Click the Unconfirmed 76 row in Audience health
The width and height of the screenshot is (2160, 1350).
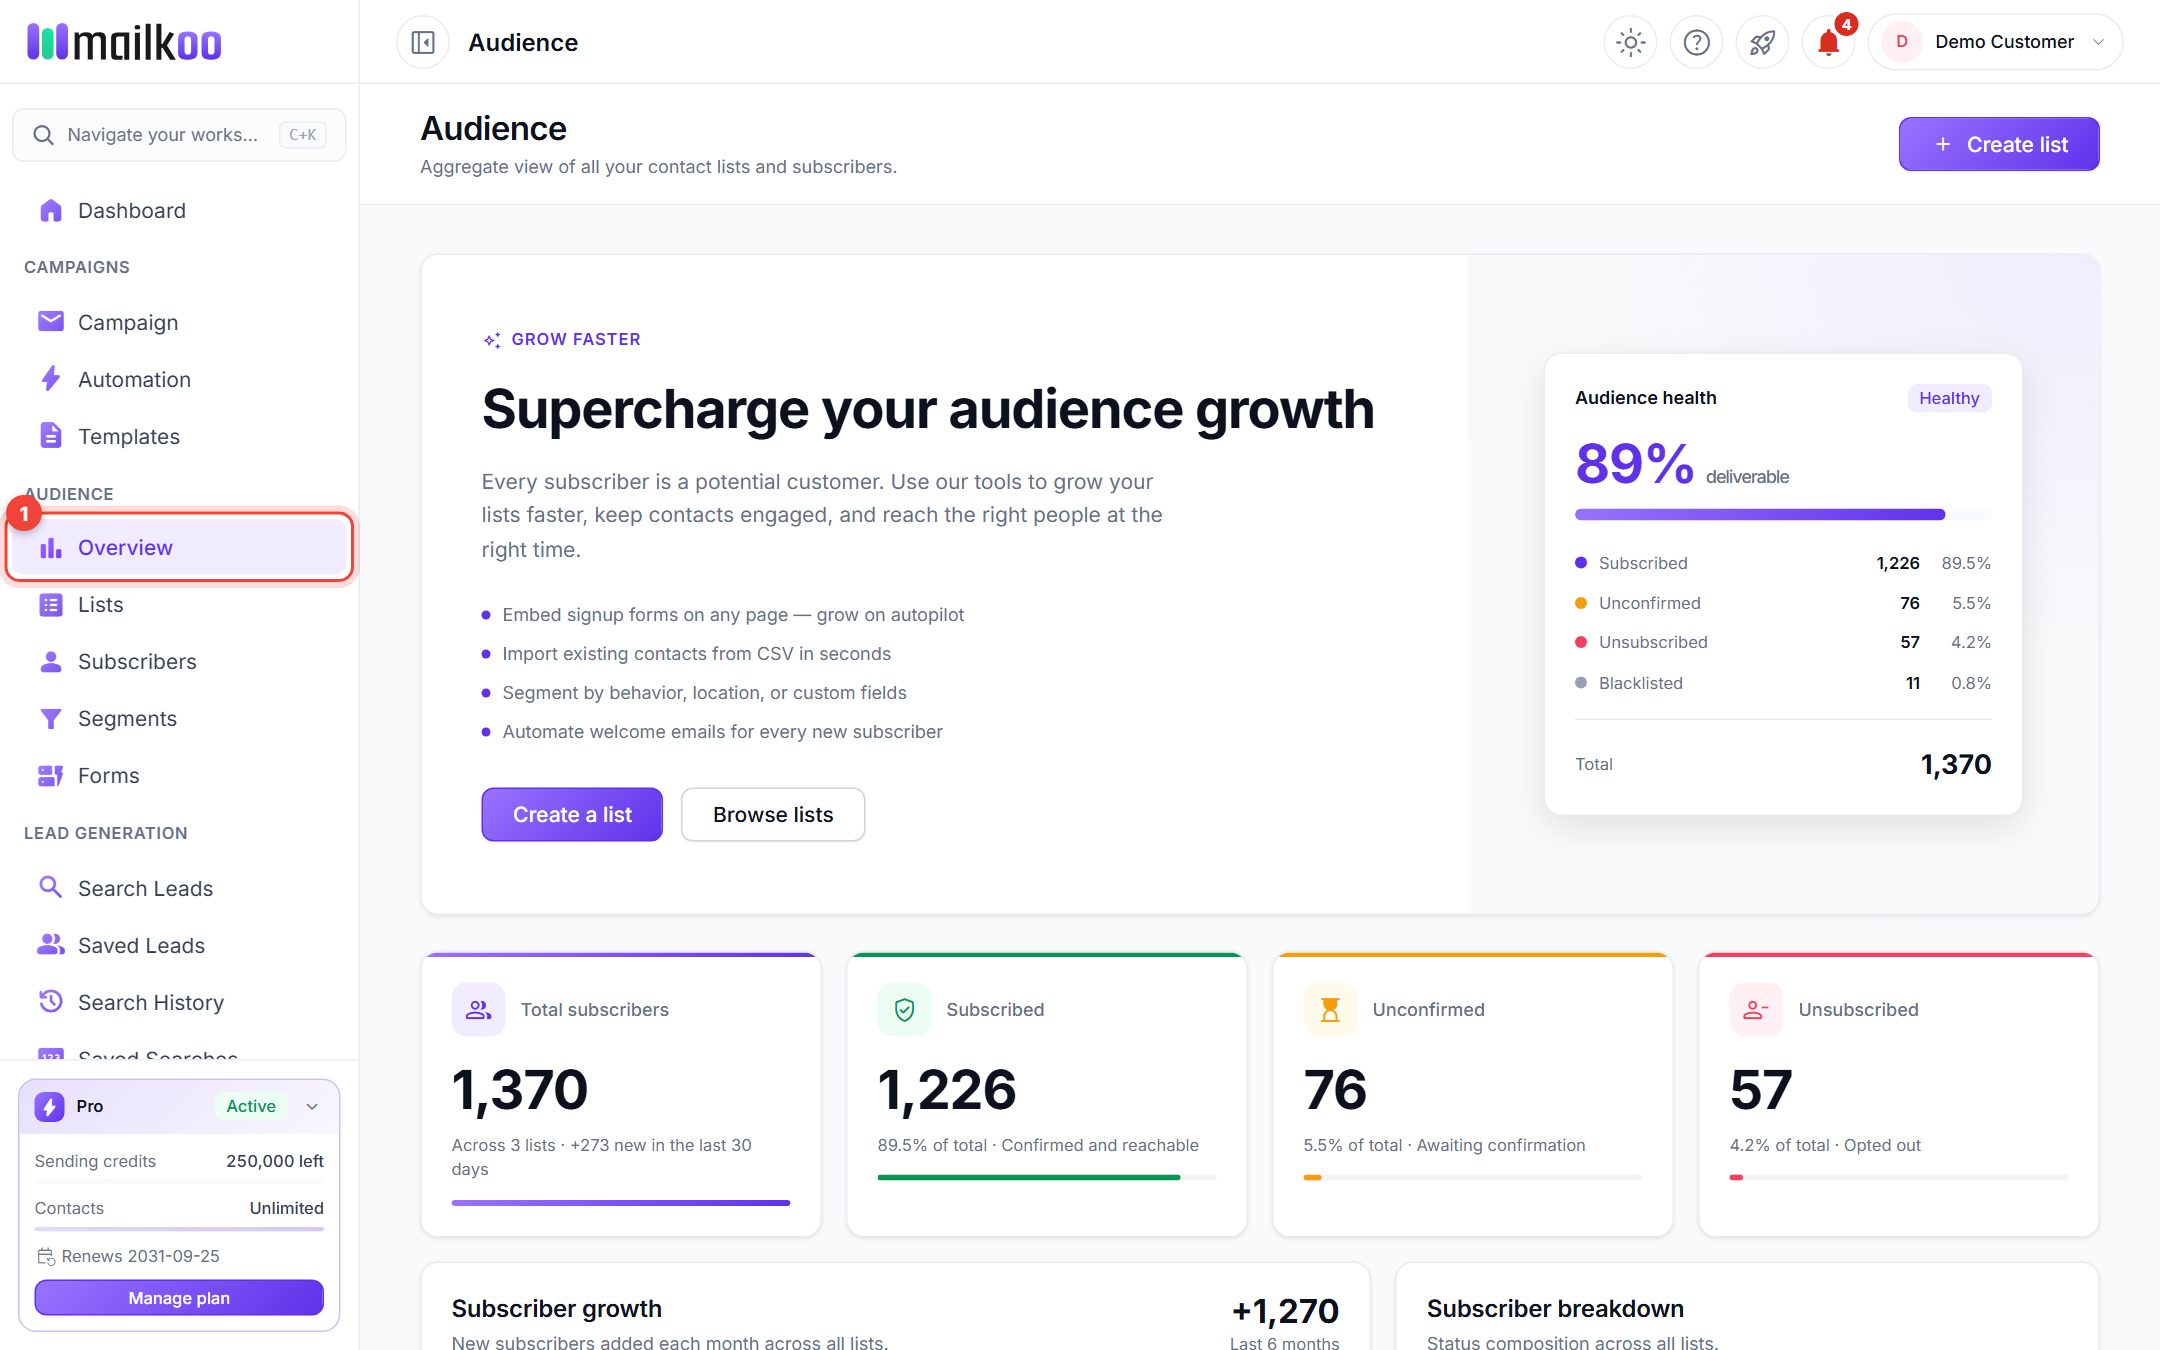[1782, 603]
